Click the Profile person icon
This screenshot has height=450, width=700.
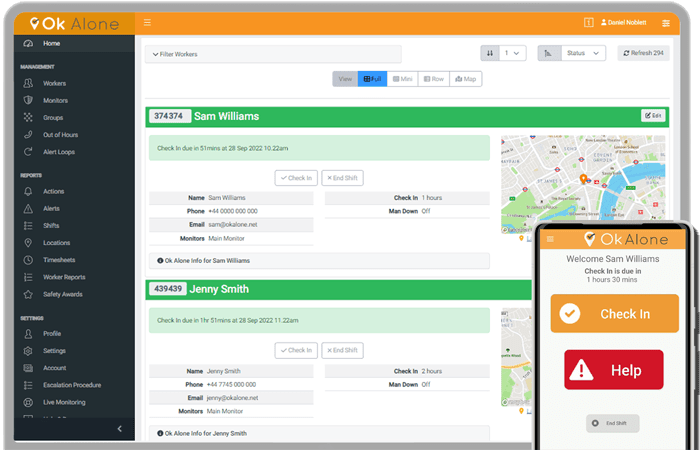pyautogui.click(x=28, y=333)
